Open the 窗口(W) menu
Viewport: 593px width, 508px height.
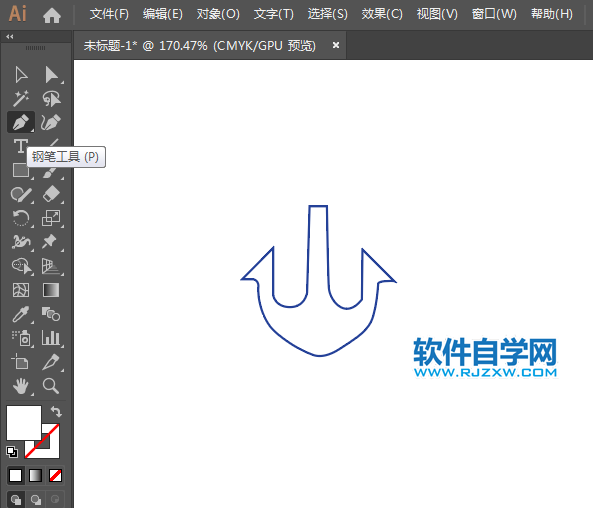coord(494,14)
